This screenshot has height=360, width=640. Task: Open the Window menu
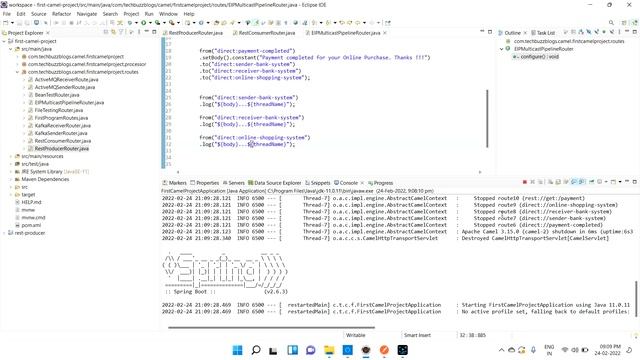pyautogui.click(x=168, y=14)
